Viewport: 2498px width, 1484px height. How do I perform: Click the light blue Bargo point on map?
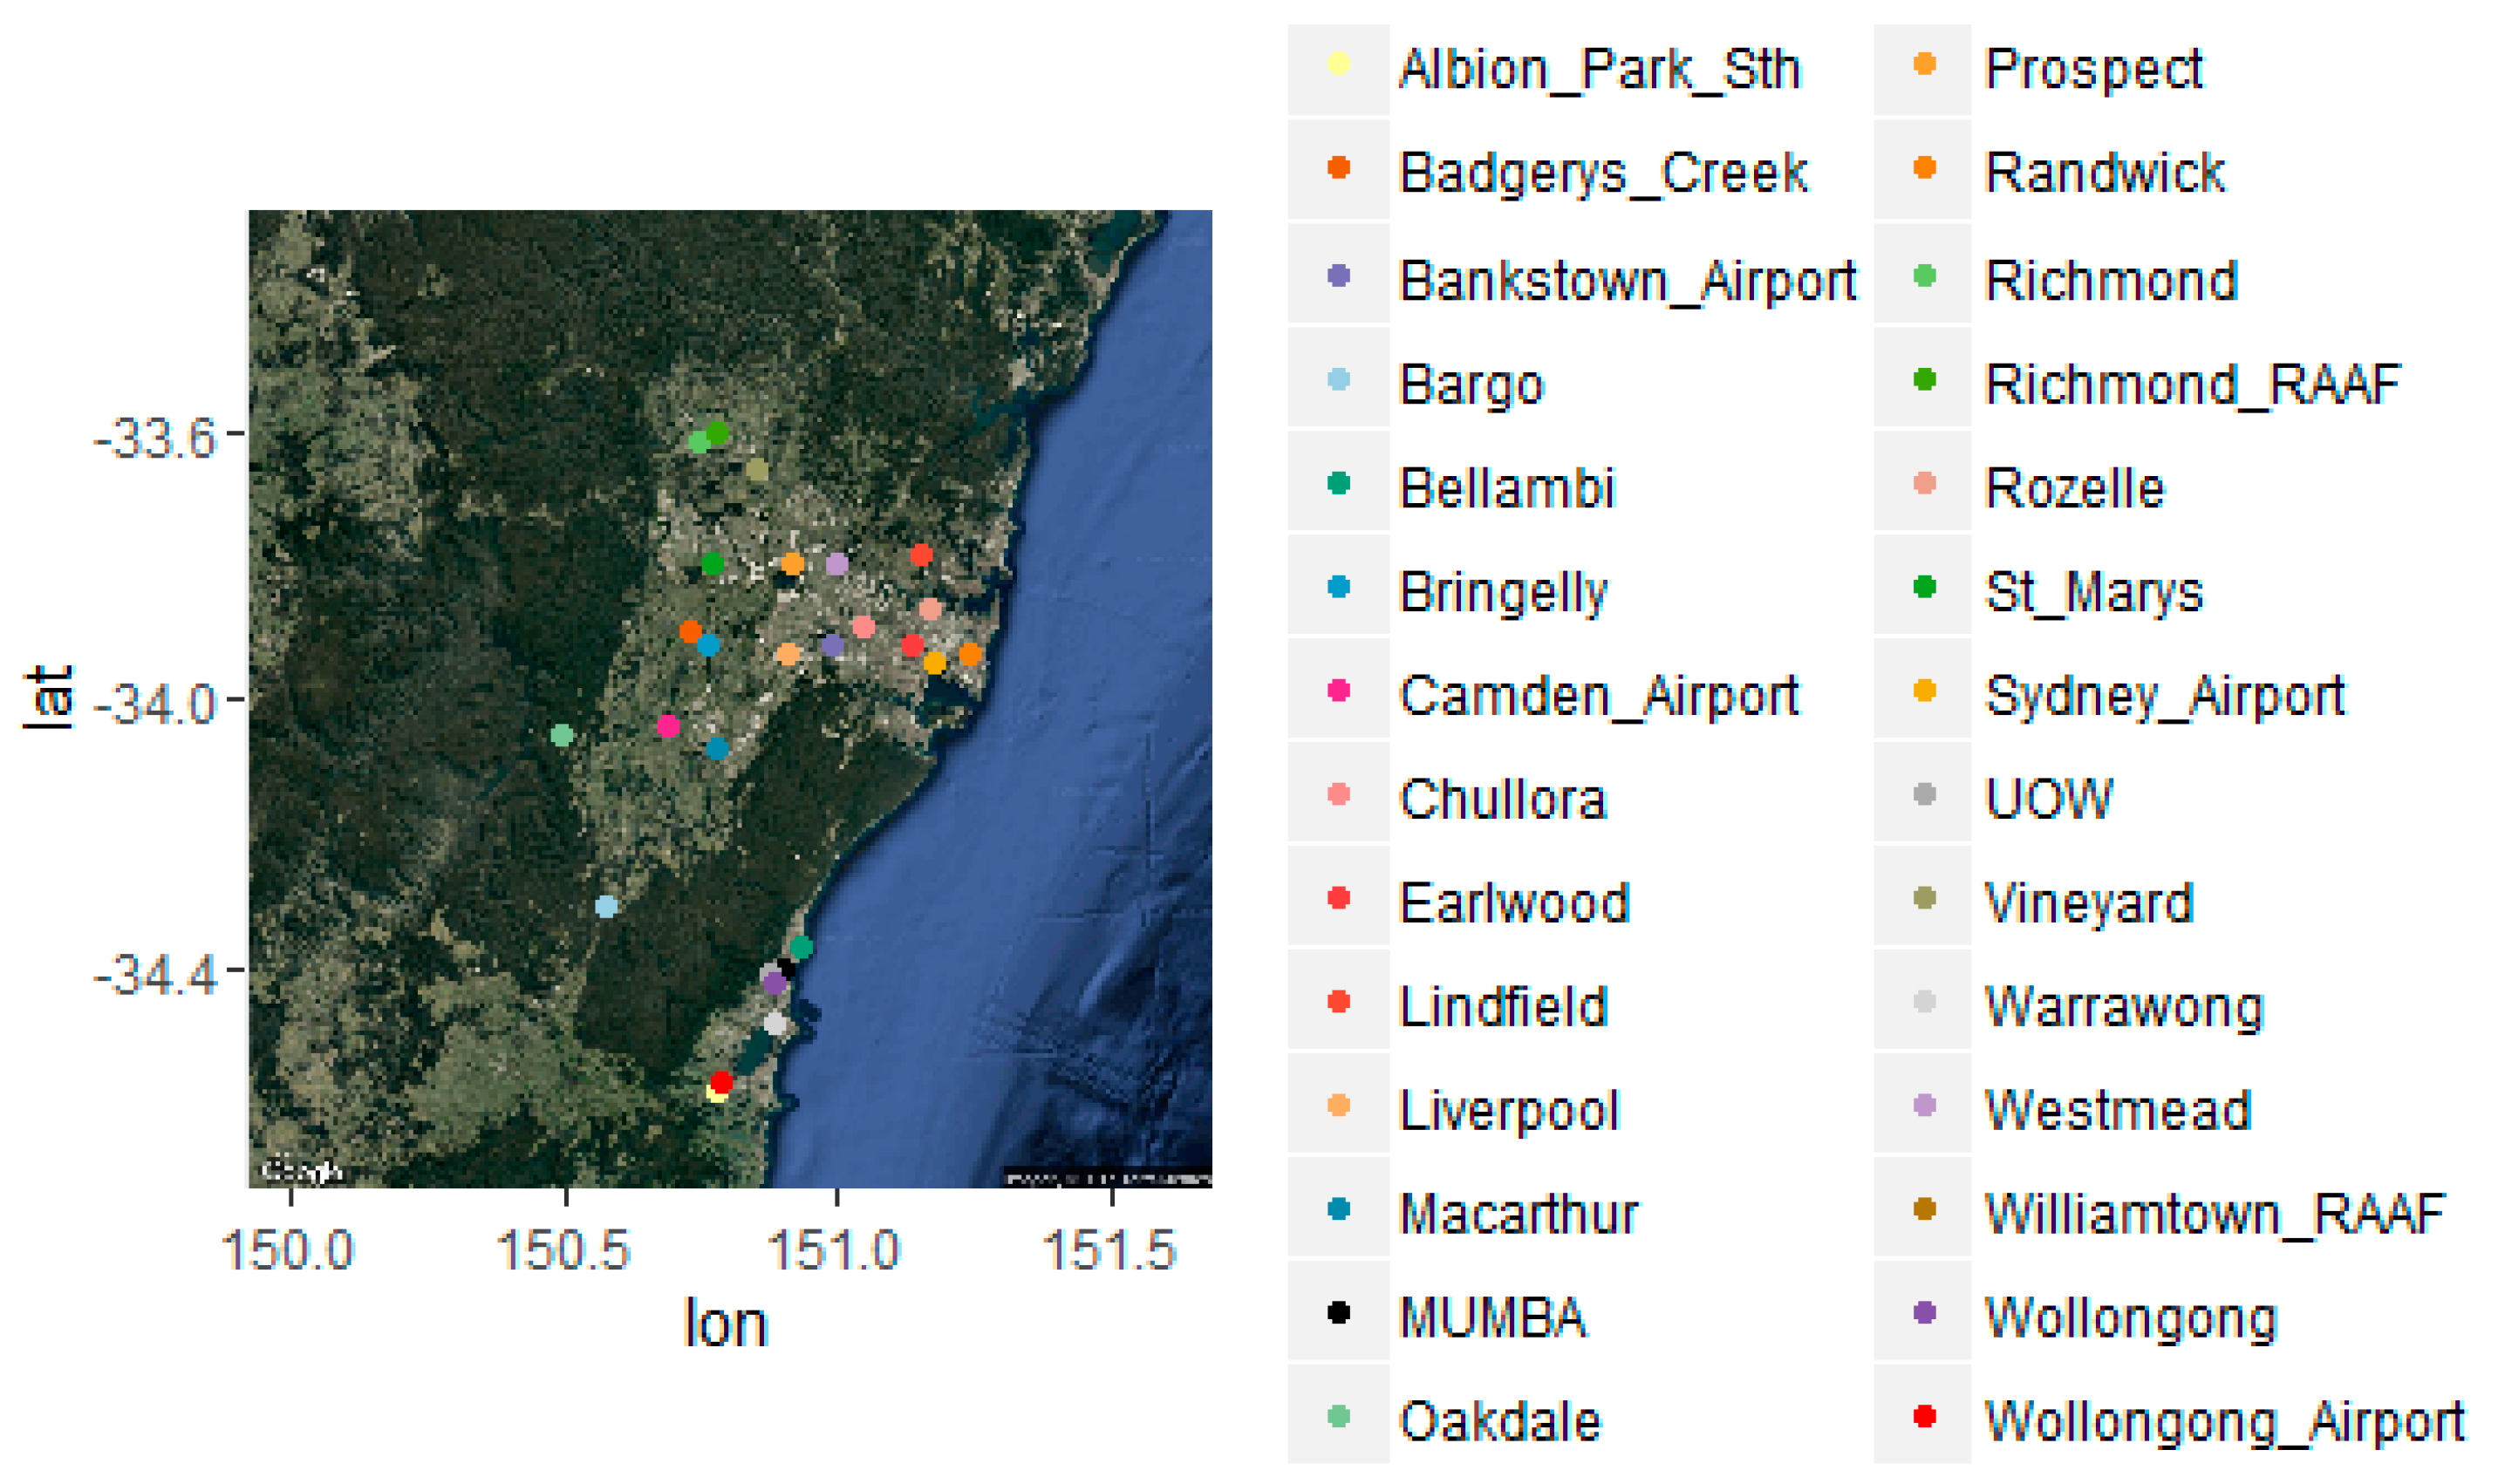[x=606, y=907]
